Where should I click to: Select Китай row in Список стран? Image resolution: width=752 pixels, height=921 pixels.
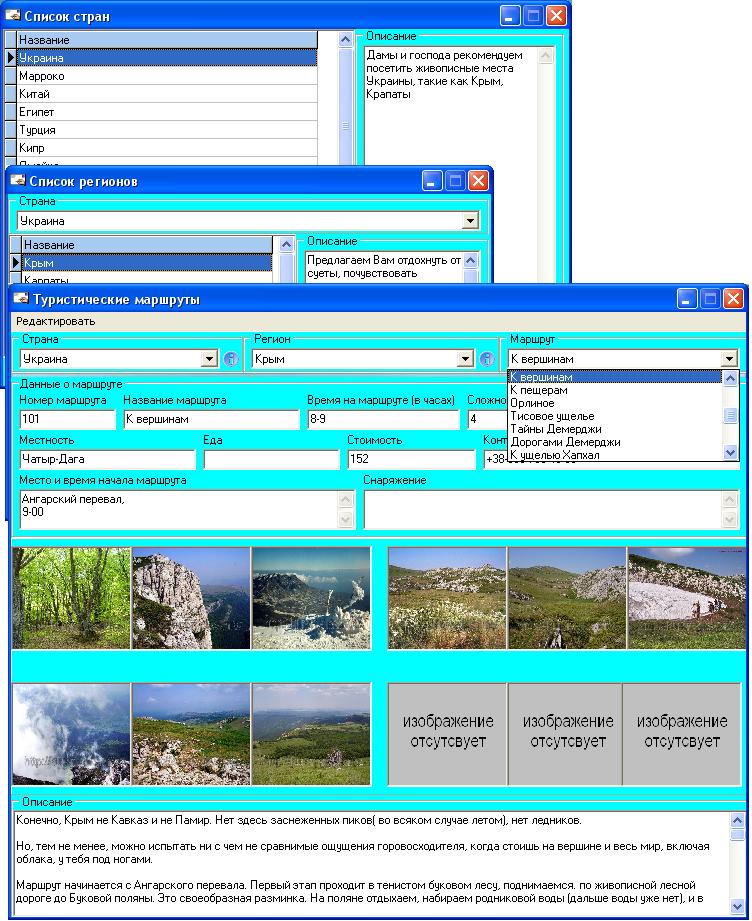167,94
